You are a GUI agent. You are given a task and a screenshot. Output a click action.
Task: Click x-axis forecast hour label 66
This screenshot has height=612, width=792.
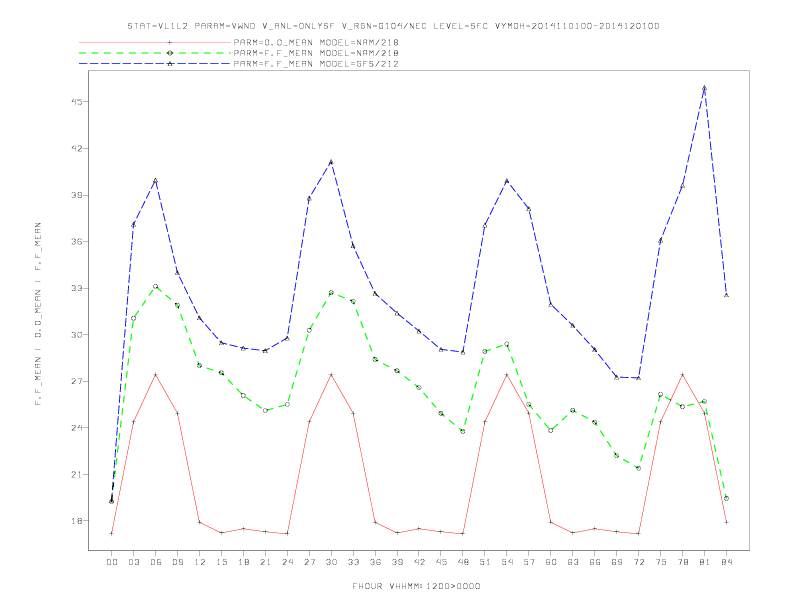click(595, 562)
